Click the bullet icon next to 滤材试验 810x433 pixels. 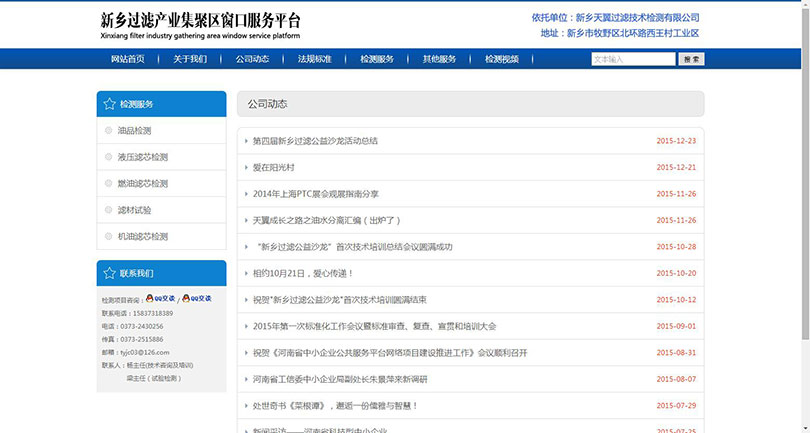point(108,210)
